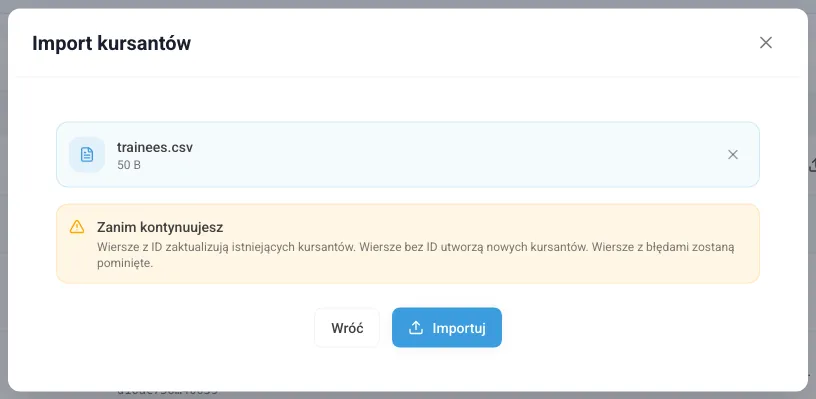Click the Zanim kontynuujesz heading
The height and width of the screenshot is (399, 816).
click(x=160, y=227)
